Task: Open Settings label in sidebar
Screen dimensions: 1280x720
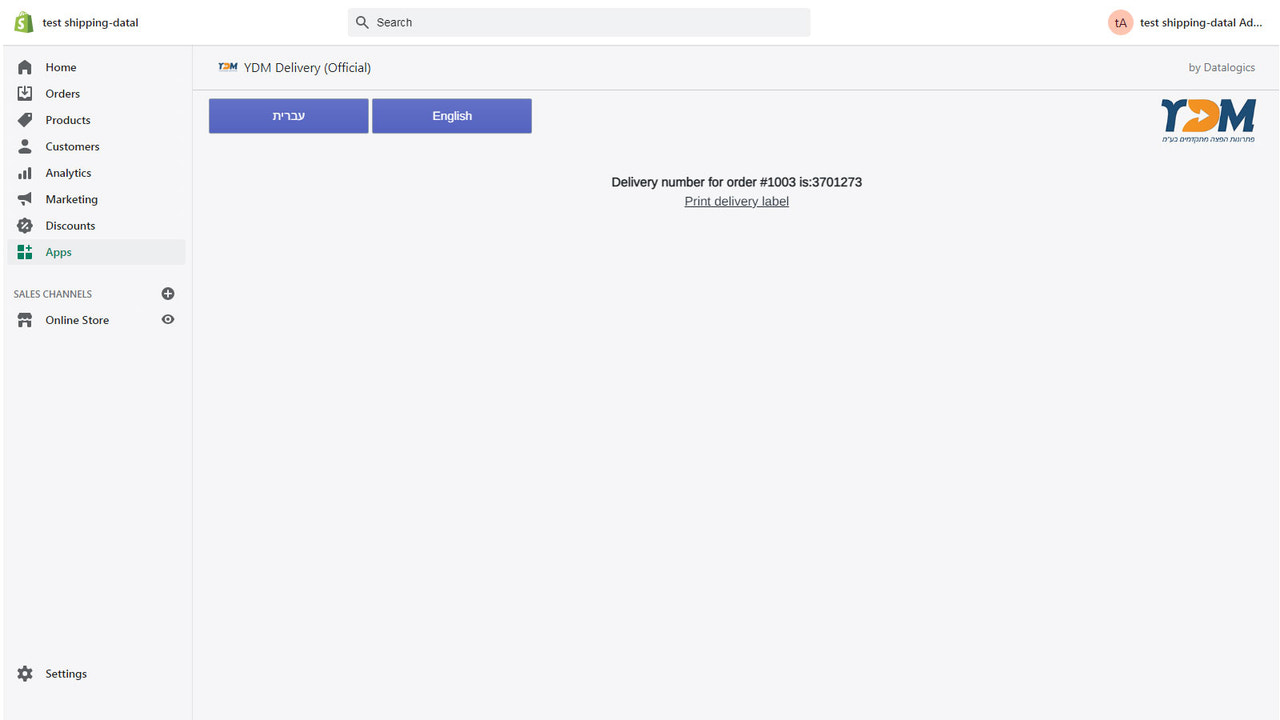Action: (66, 674)
